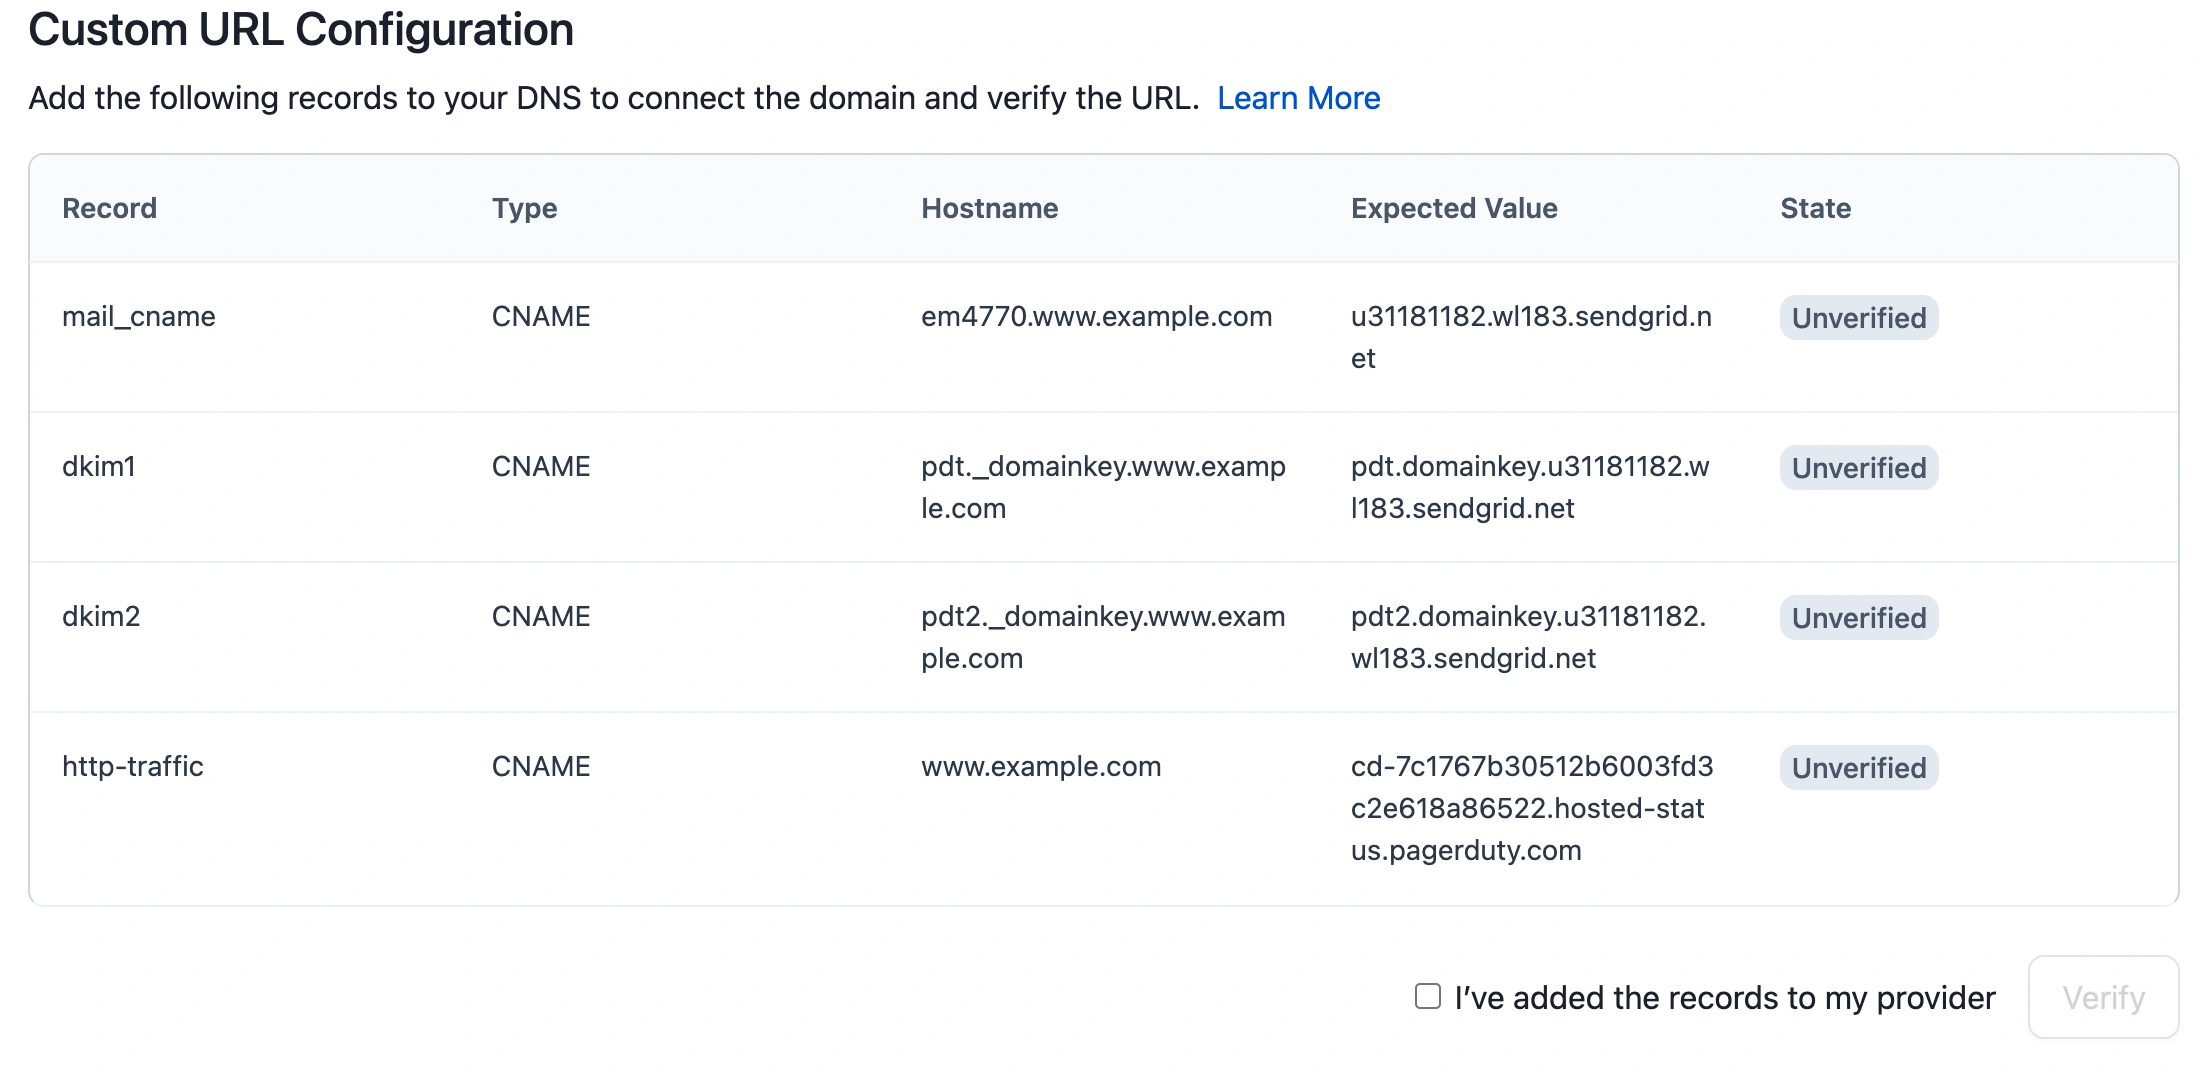
Task: Click the em4770.www.example.com hostname
Action: [1096, 316]
